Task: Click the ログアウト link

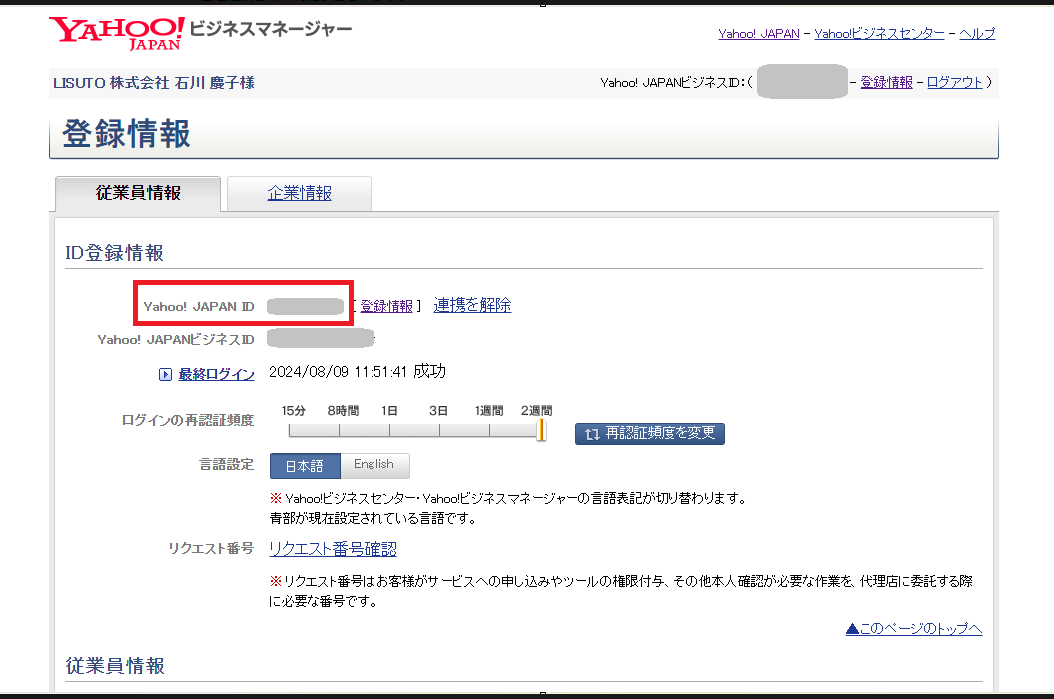Action: click(x=955, y=82)
